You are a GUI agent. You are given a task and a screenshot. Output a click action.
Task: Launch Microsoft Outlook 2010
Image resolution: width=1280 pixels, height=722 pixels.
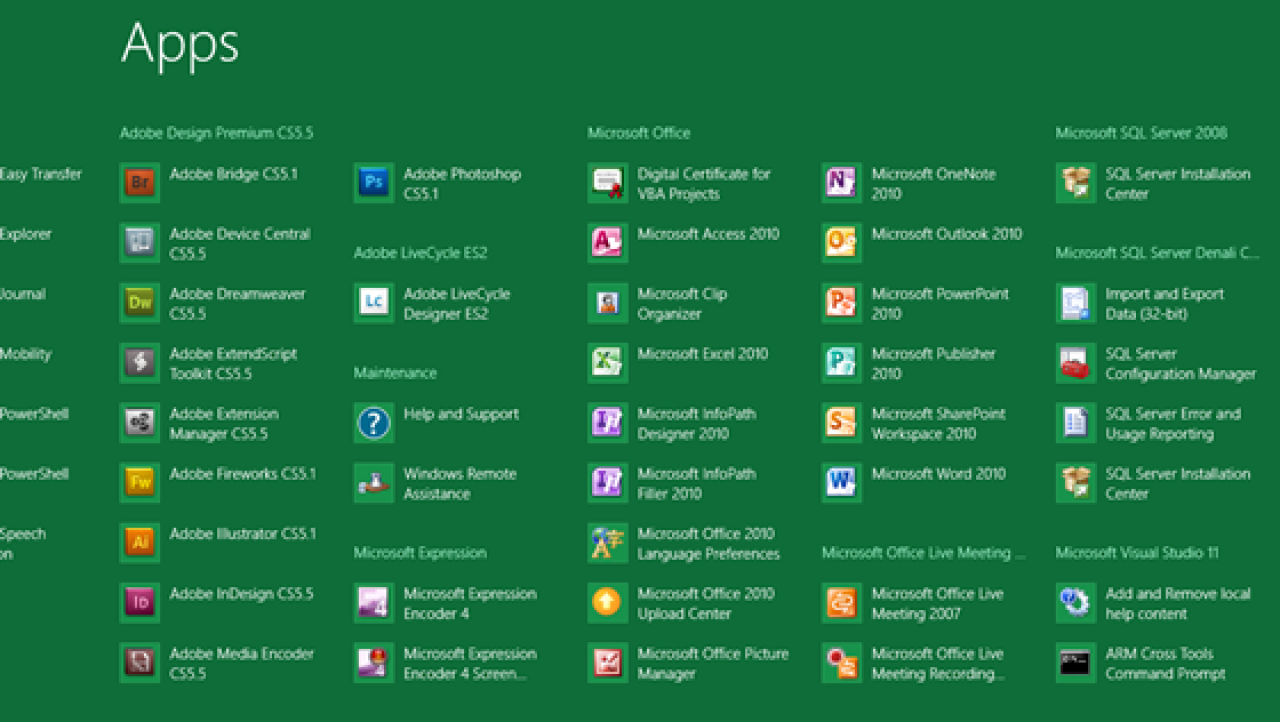(923, 243)
